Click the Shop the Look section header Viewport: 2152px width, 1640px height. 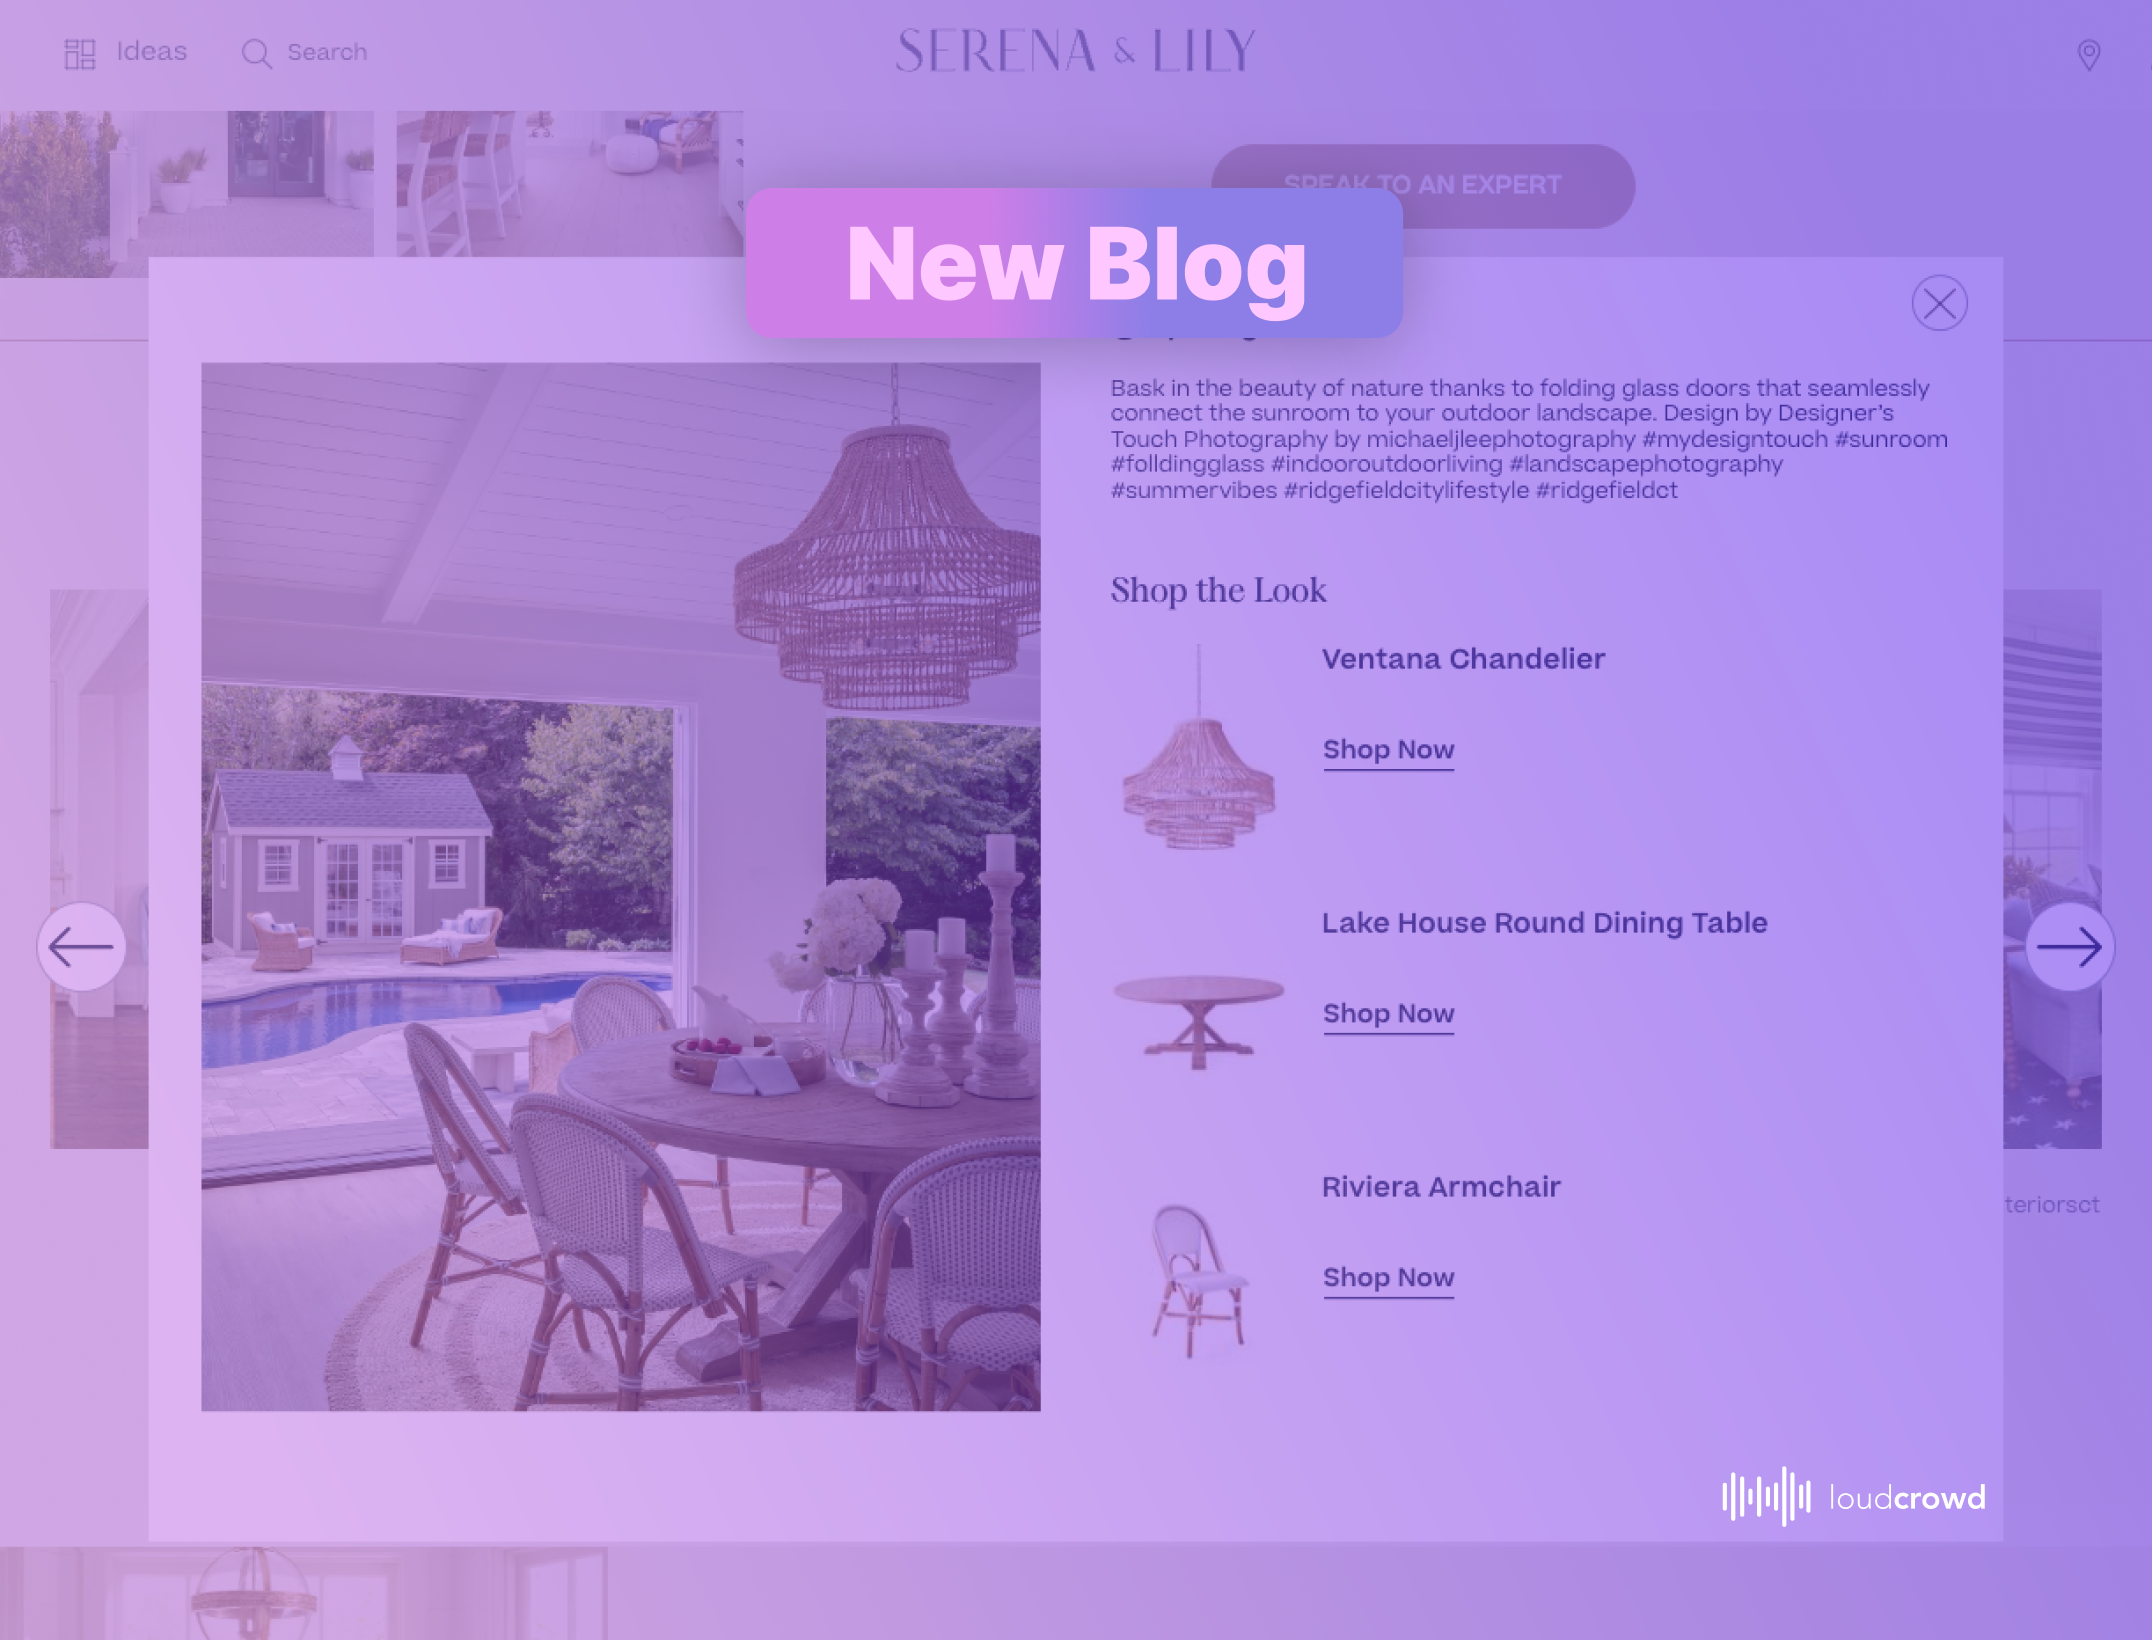(1218, 591)
